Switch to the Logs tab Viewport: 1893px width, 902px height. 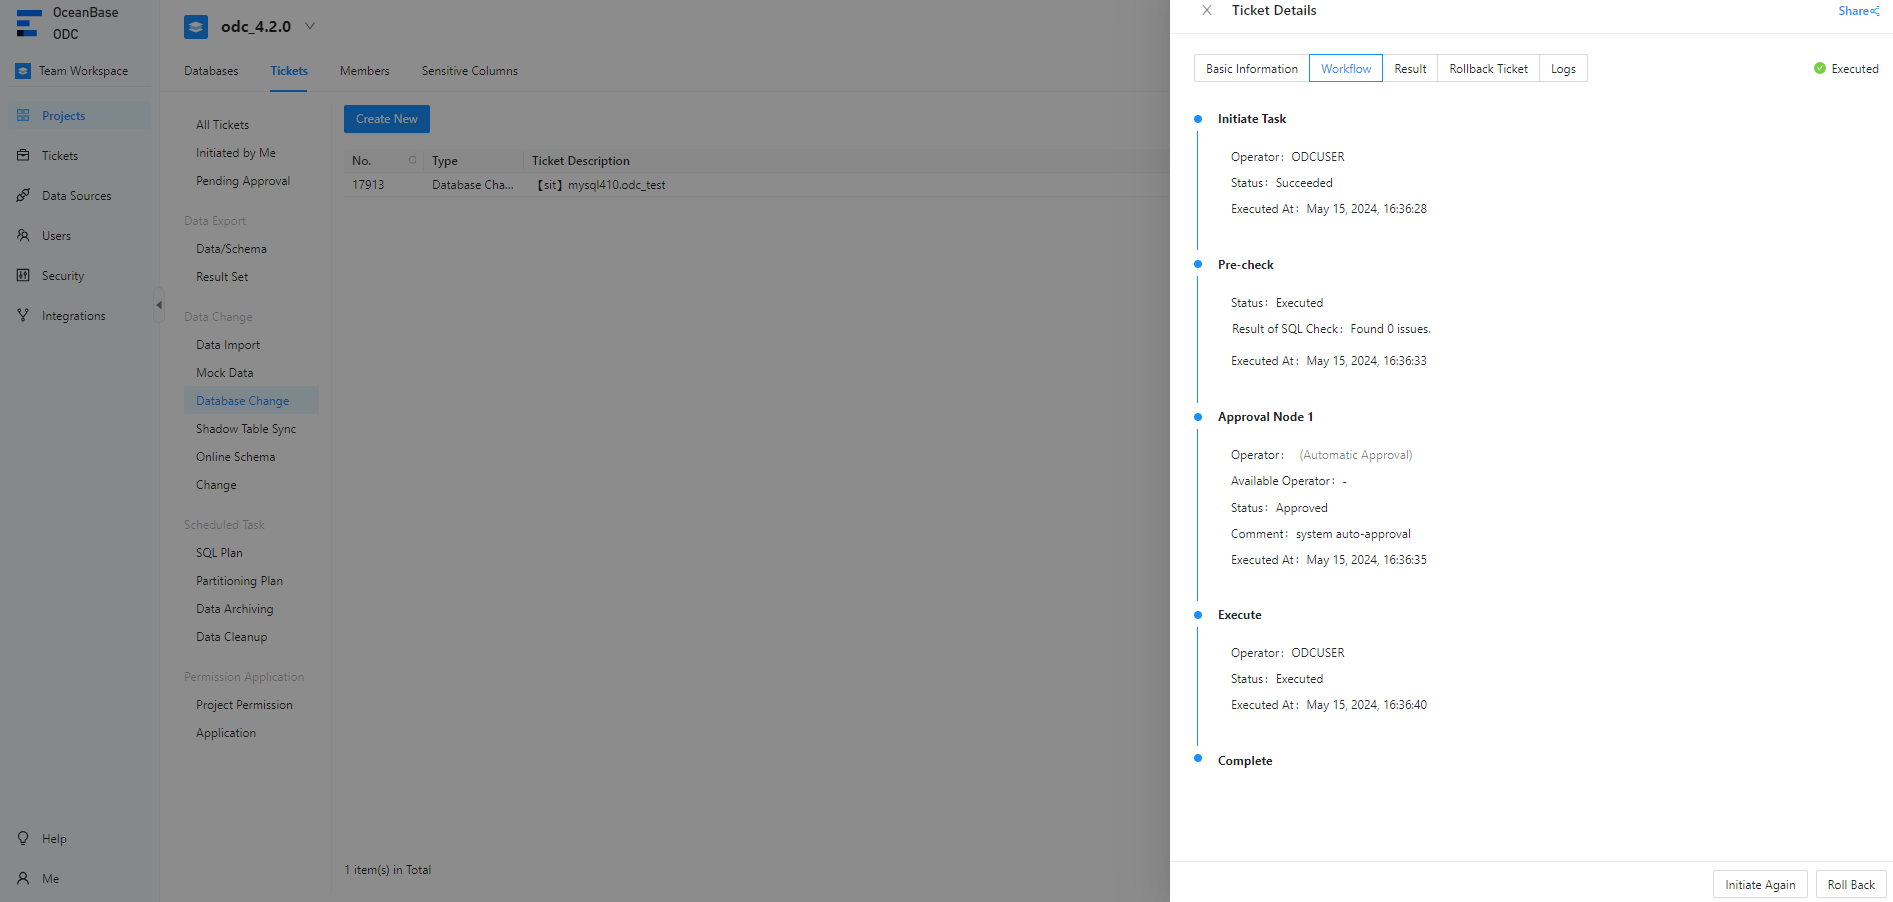pyautogui.click(x=1563, y=69)
